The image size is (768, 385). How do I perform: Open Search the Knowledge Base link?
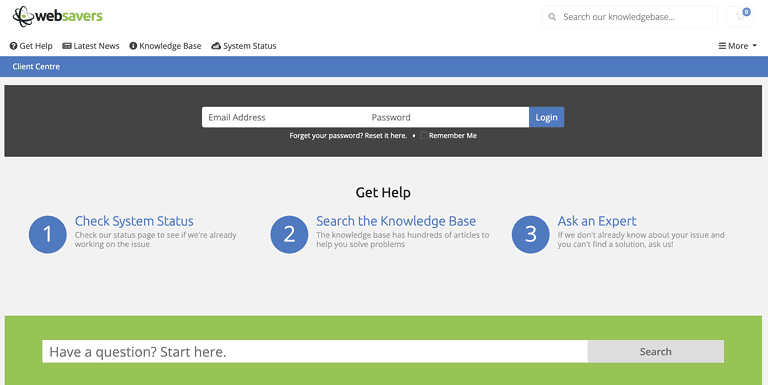(x=396, y=221)
